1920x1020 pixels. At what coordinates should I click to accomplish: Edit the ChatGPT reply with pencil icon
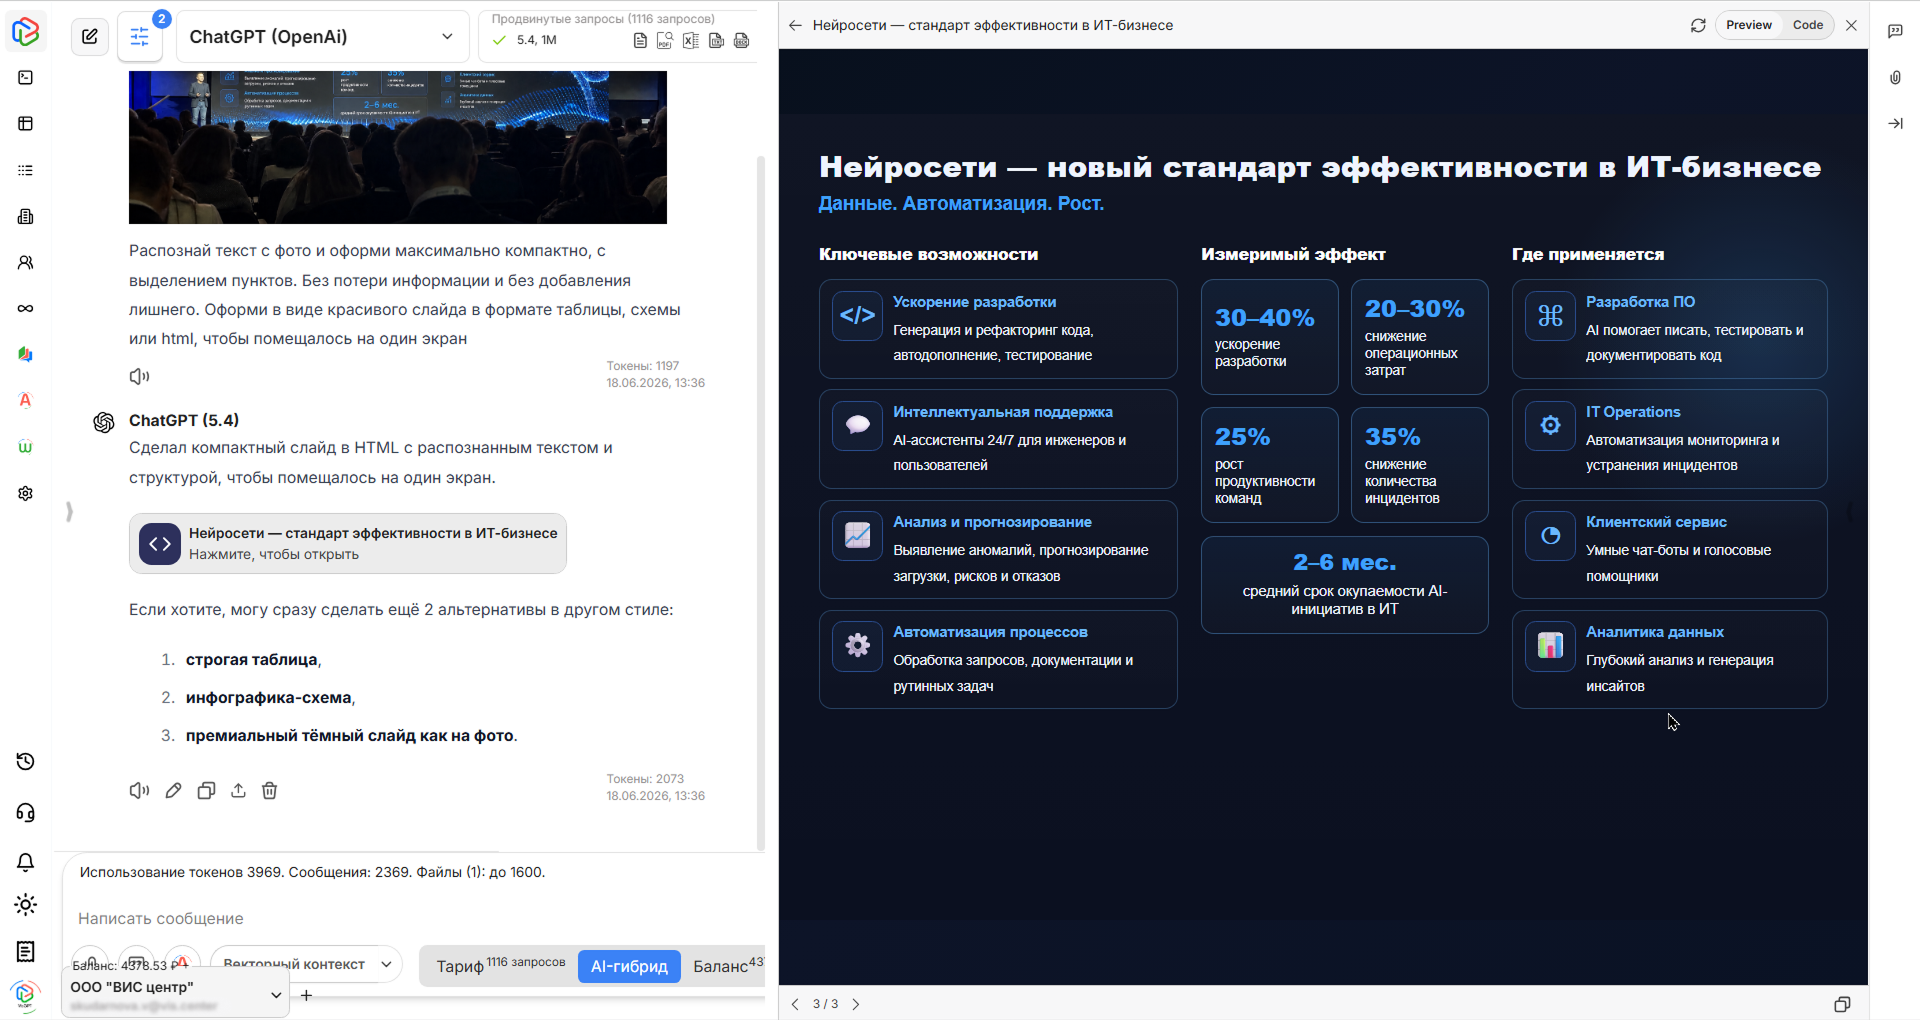[173, 790]
